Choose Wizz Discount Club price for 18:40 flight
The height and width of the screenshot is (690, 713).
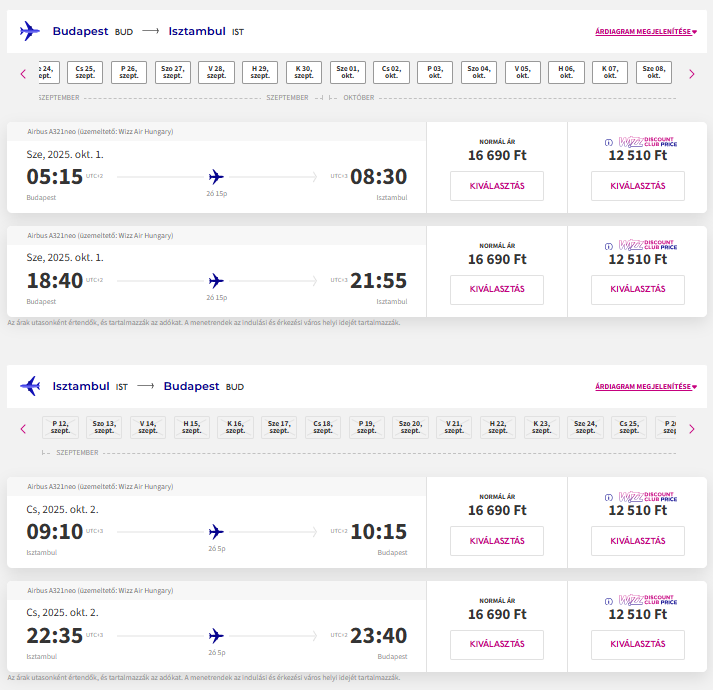click(638, 290)
